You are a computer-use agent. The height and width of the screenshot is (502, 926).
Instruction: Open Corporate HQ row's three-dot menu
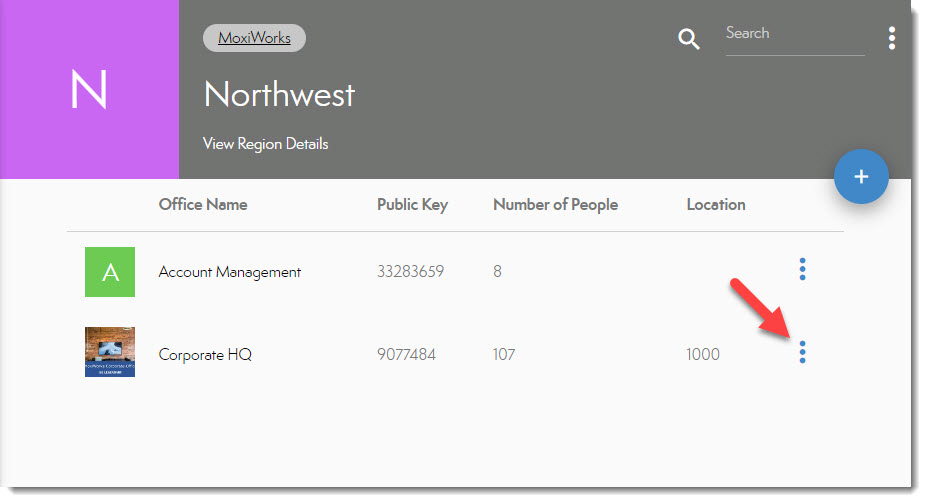pos(802,352)
